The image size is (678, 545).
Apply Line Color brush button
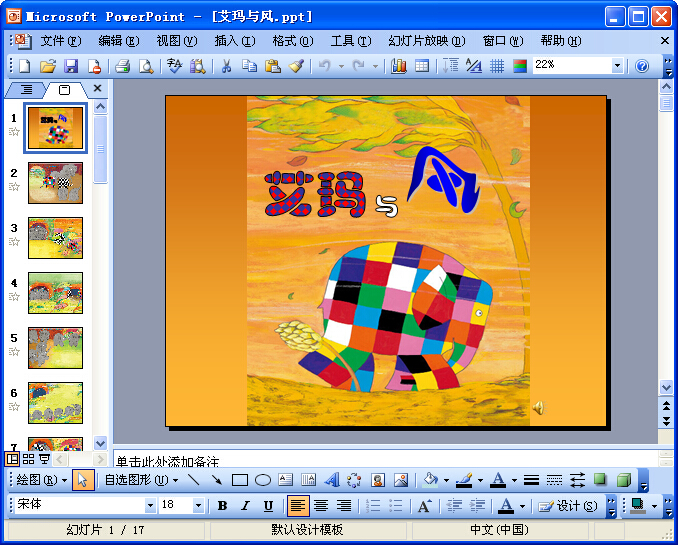(464, 480)
